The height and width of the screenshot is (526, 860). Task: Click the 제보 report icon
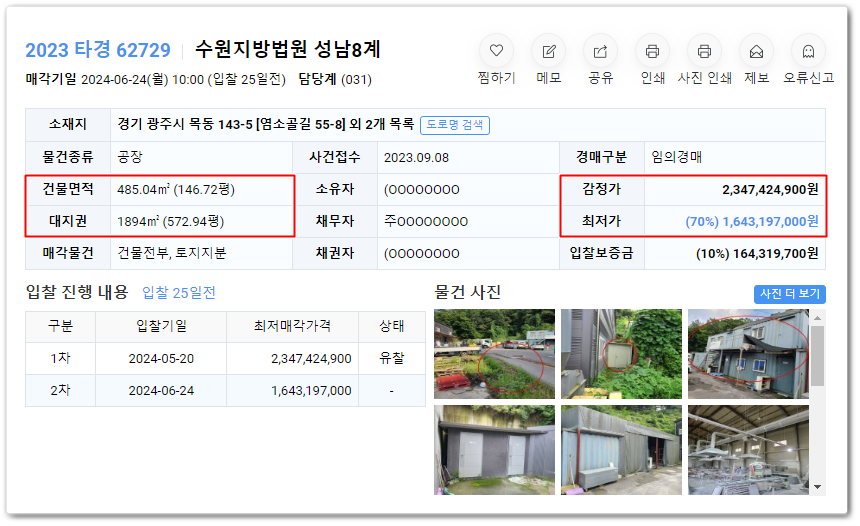756,51
